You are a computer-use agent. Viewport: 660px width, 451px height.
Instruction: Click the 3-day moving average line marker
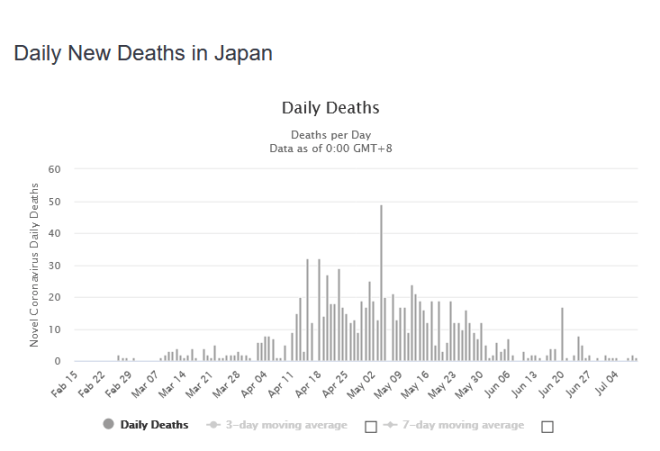pos(214,425)
